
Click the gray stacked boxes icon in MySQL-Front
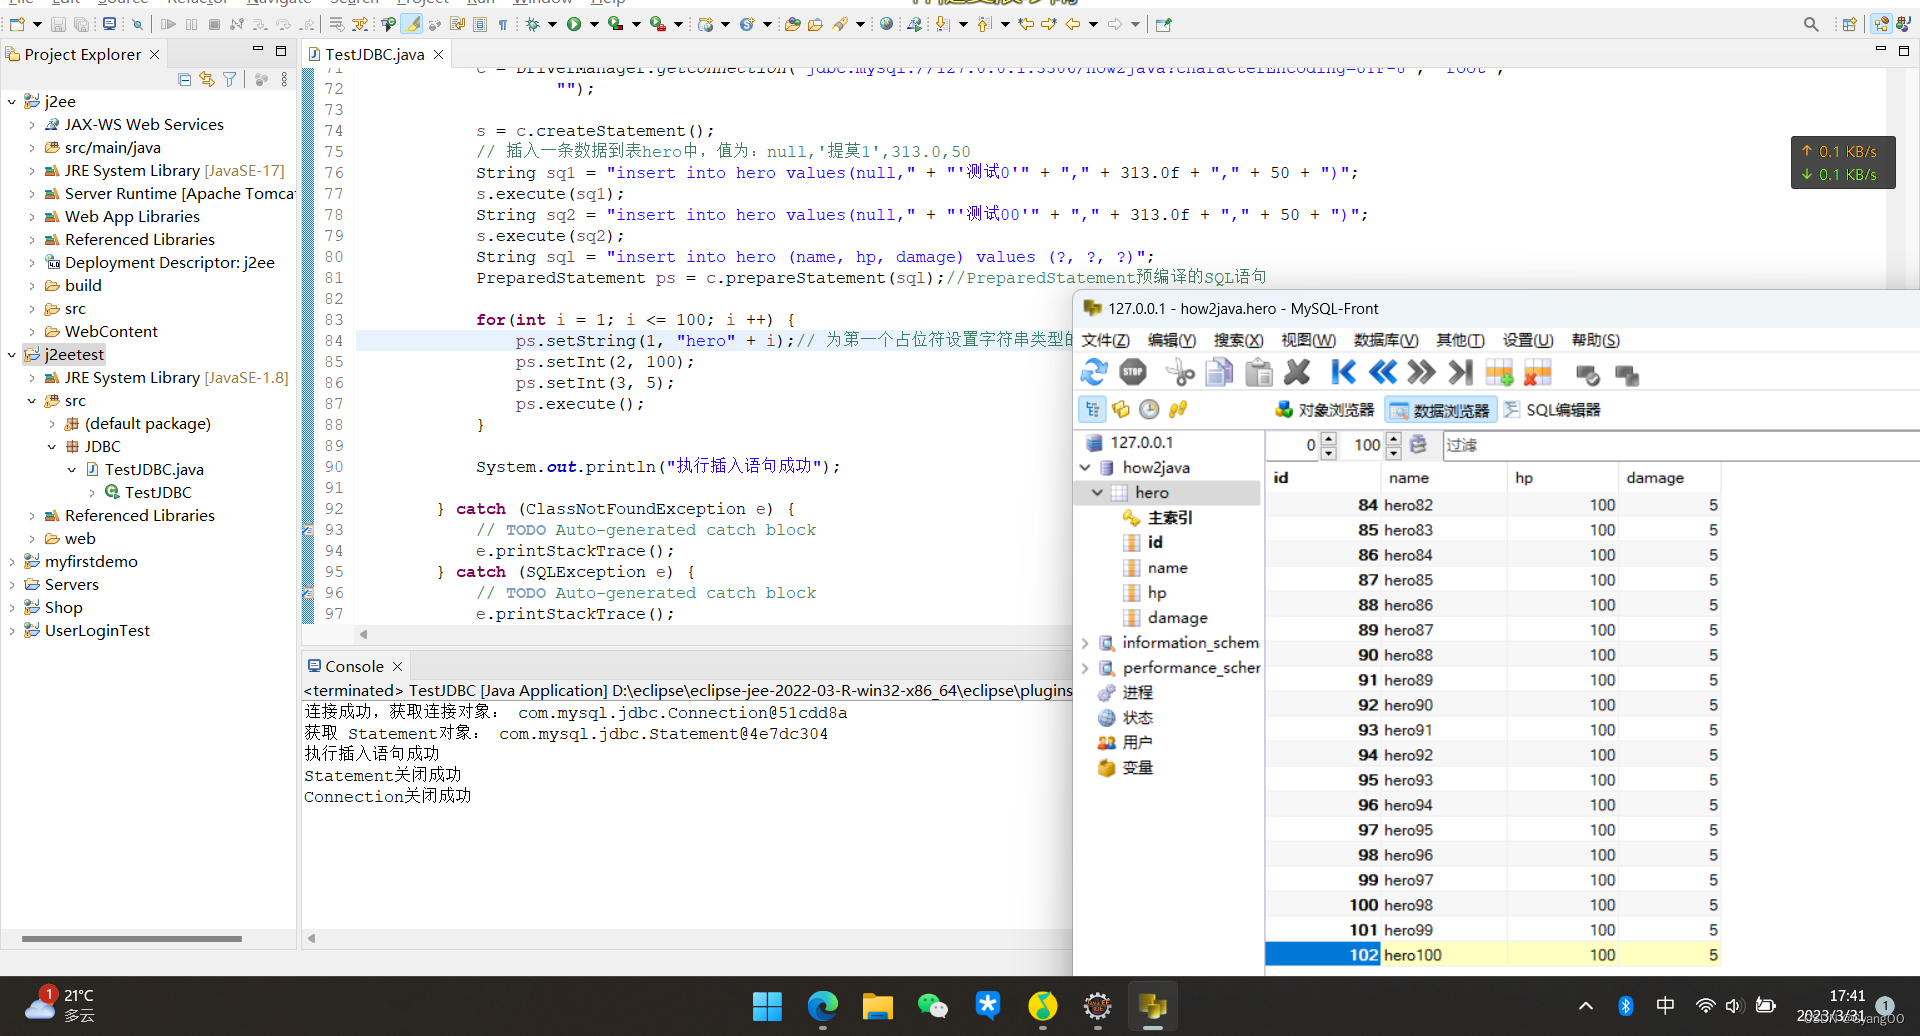(x=1627, y=375)
